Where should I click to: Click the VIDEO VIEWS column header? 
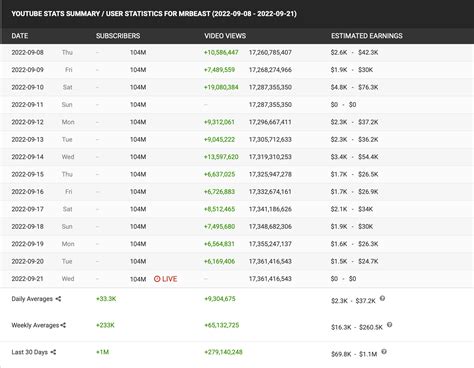pyautogui.click(x=225, y=36)
